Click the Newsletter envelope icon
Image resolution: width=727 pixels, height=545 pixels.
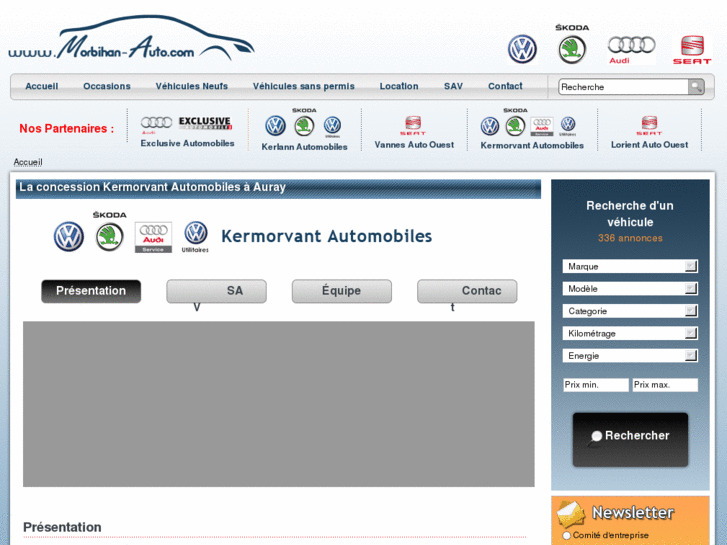coord(571,514)
